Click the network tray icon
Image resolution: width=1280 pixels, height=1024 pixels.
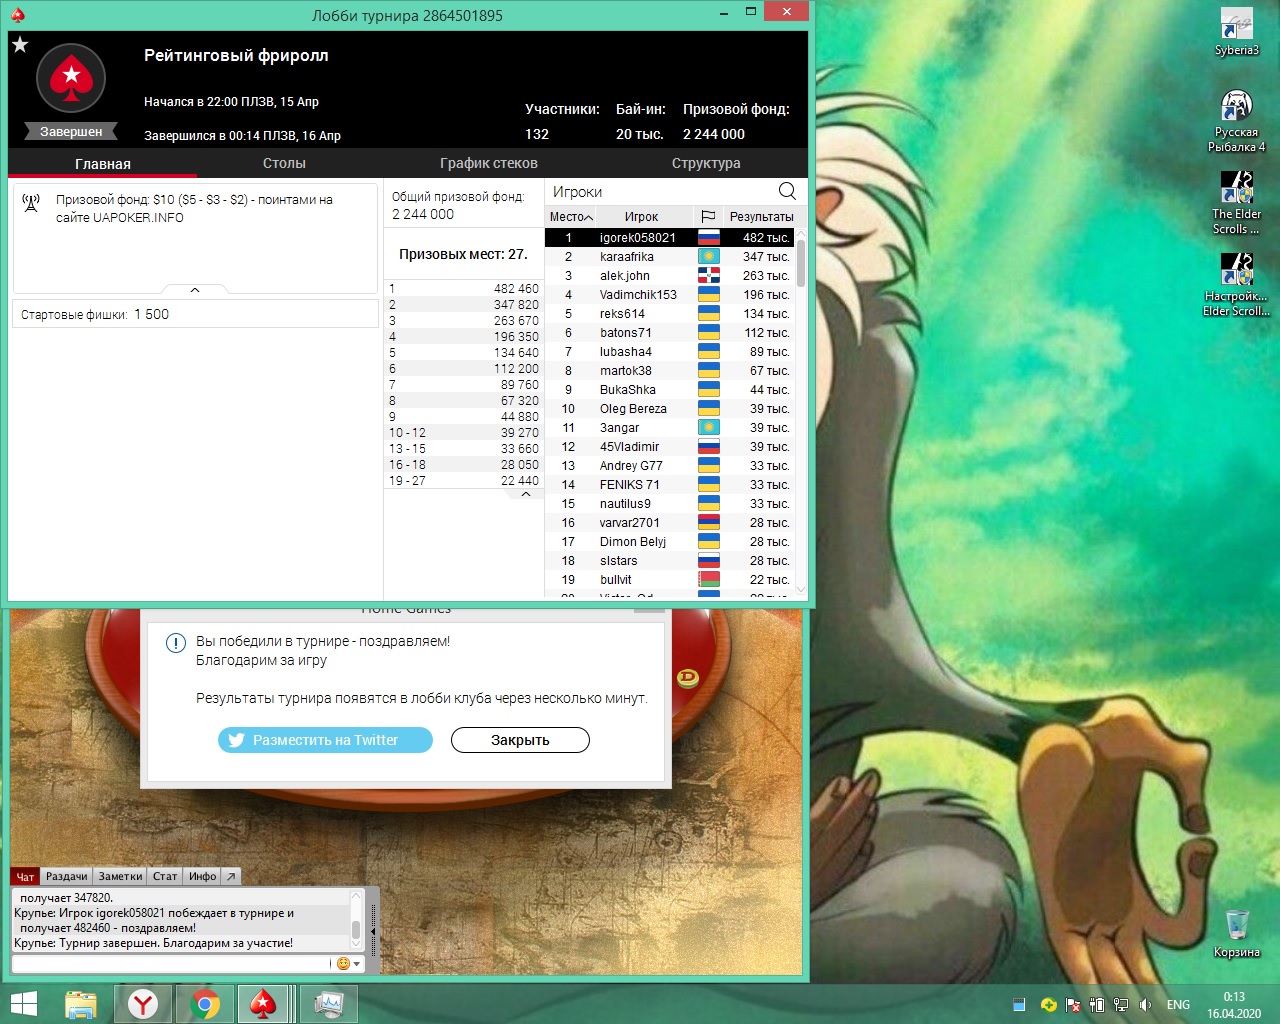(x=1121, y=1005)
